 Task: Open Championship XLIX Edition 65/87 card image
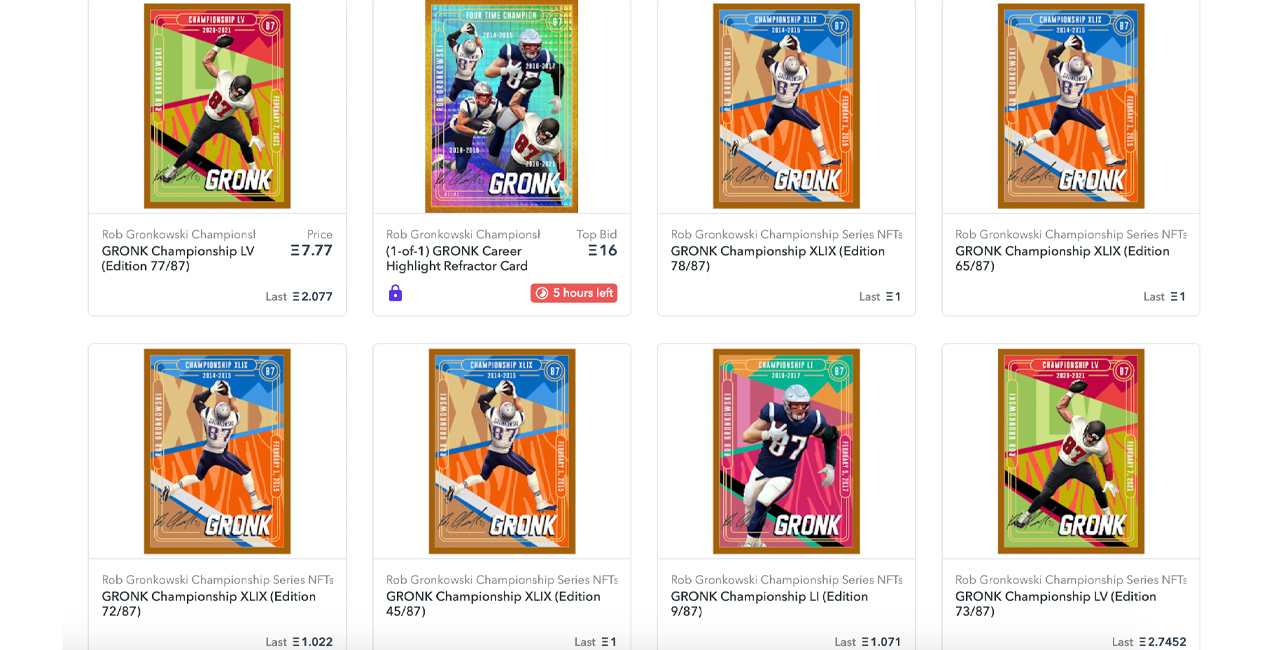[x=1071, y=105]
